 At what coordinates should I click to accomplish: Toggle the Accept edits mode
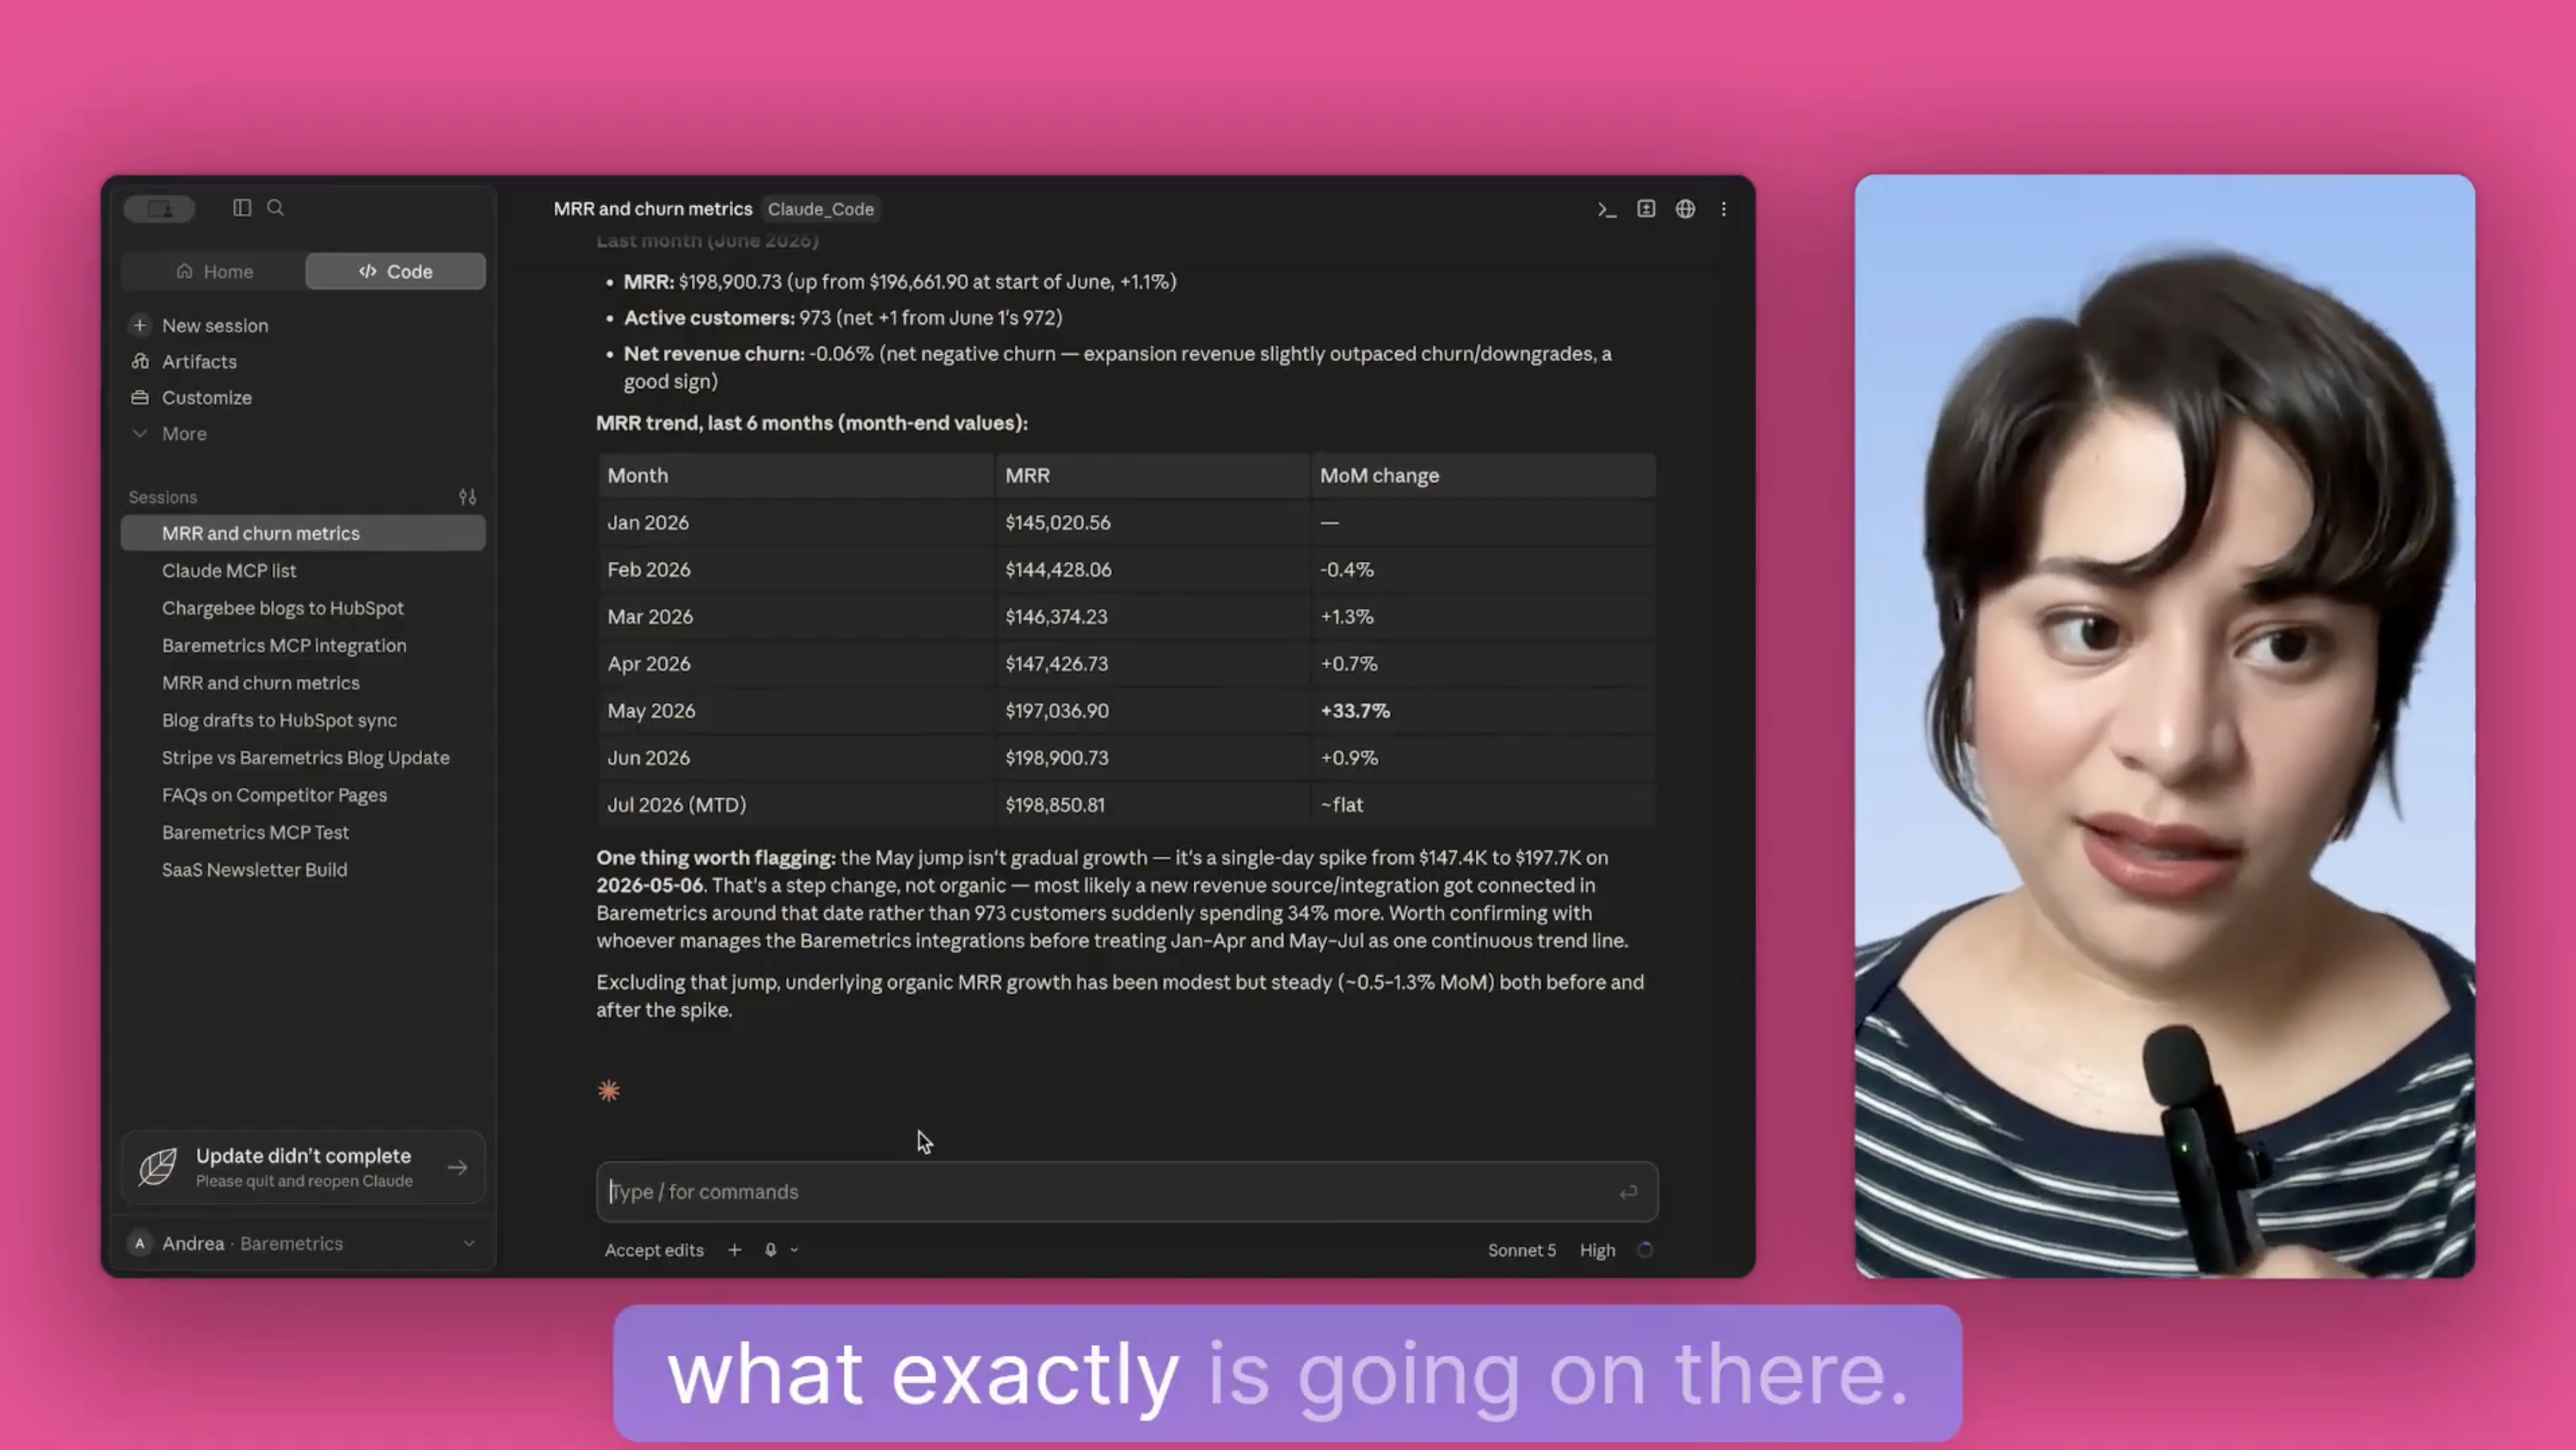pyautogui.click(x=654, y=1250)
